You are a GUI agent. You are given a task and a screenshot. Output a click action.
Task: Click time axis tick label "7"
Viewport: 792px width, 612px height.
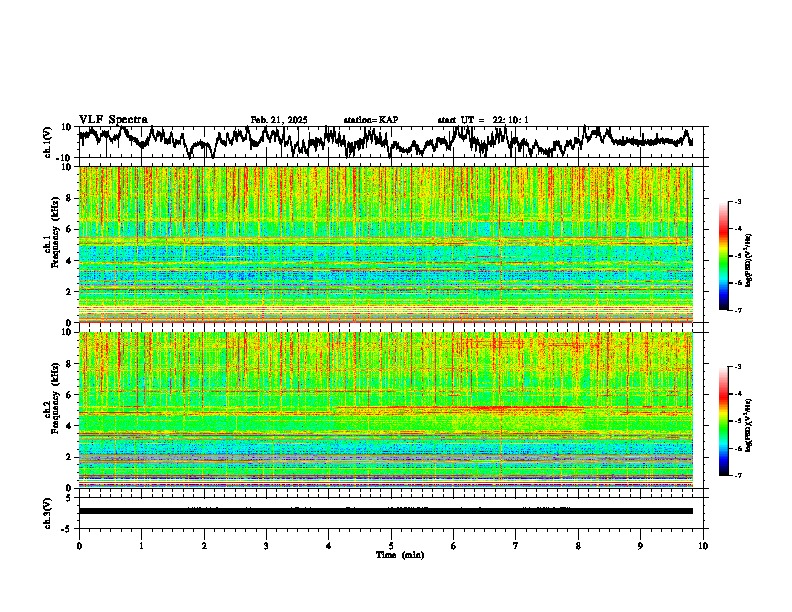click(516, 546)
